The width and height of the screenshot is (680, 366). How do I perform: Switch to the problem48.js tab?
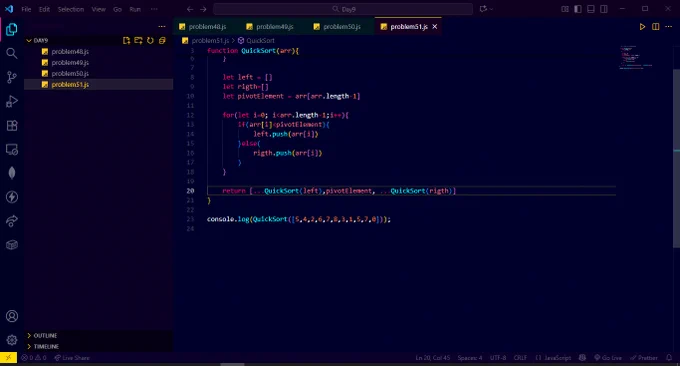pyautogui.click(x=207, y=26)
